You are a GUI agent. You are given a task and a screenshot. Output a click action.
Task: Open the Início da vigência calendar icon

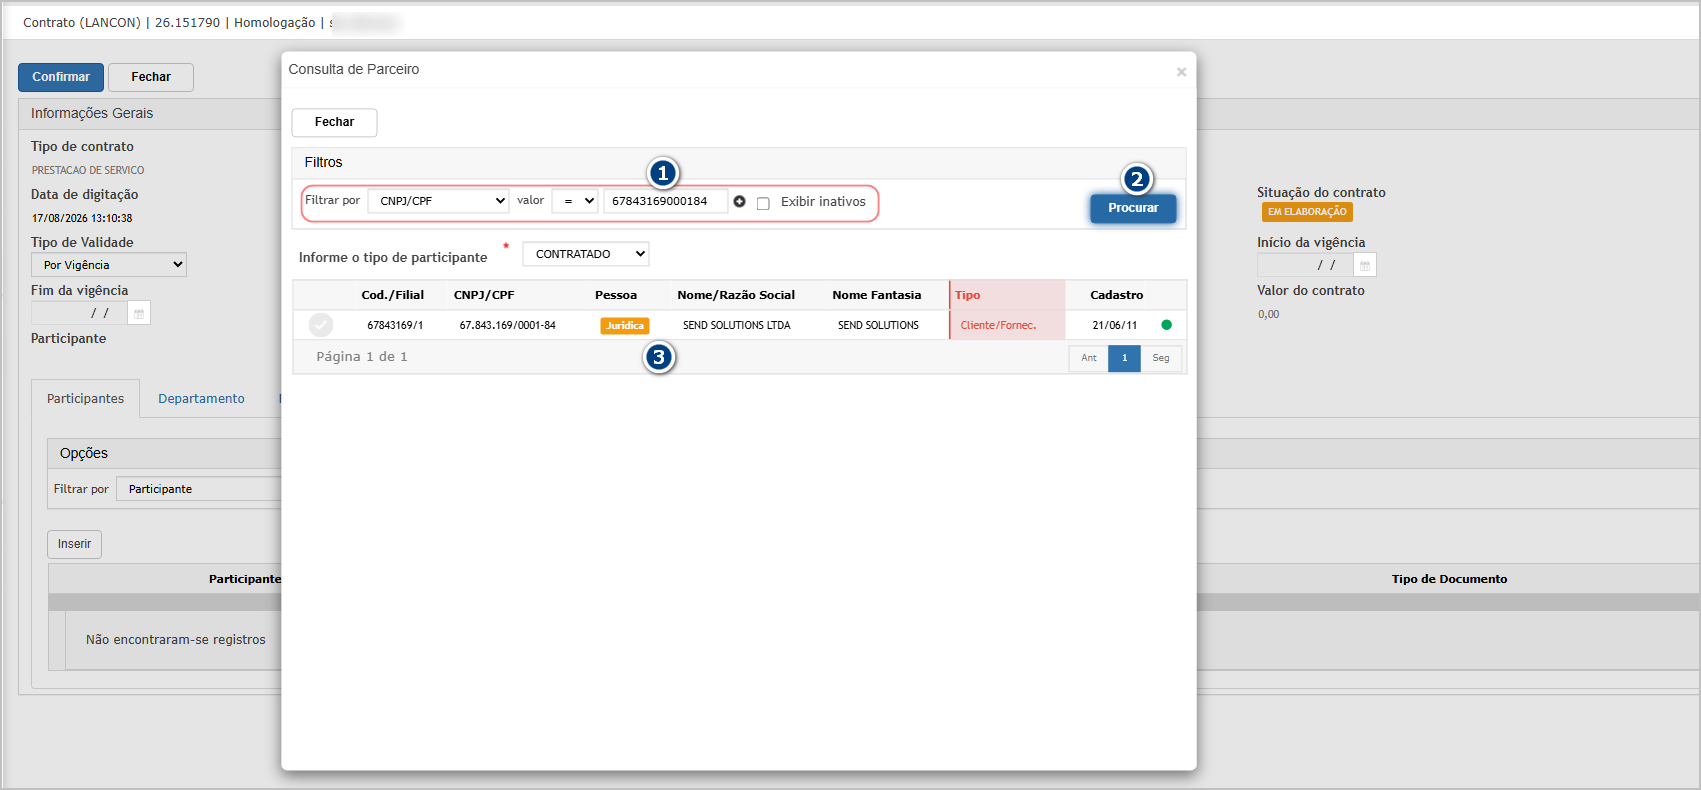click(1365, 265)
